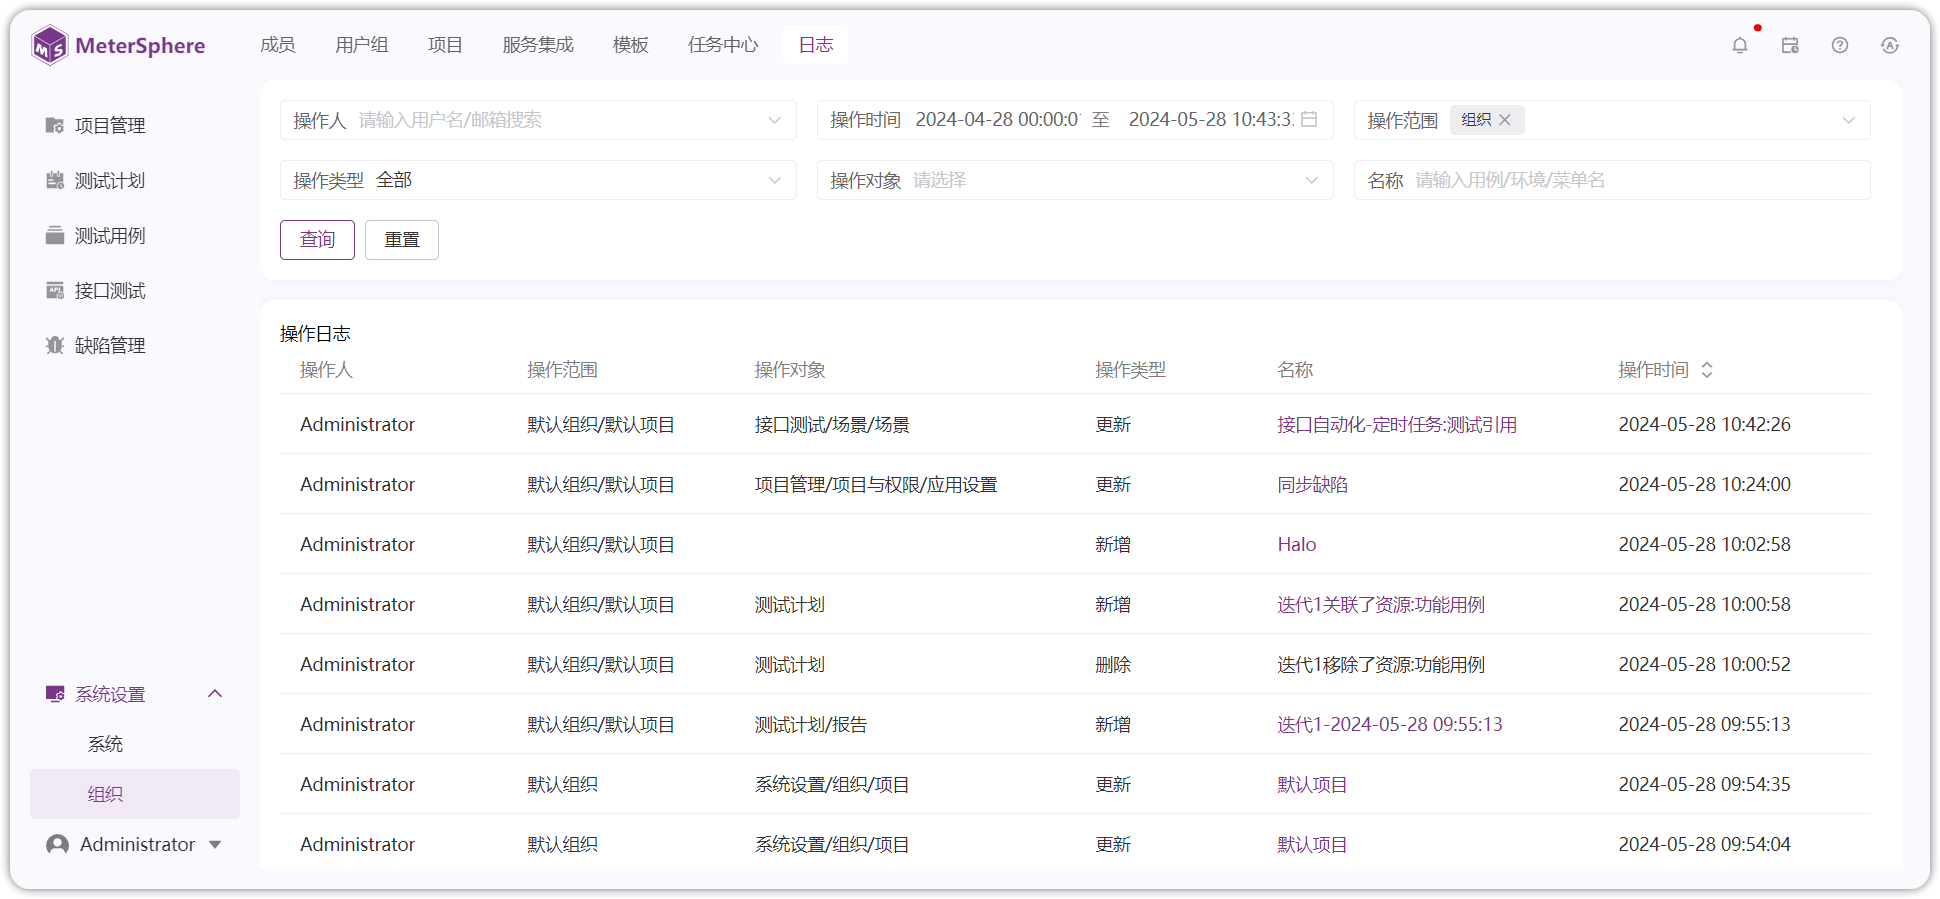Open the 同步缺陷 log link
Image resolution: width=1940 pixels, height=899 pixels.
click(1313, 484)
